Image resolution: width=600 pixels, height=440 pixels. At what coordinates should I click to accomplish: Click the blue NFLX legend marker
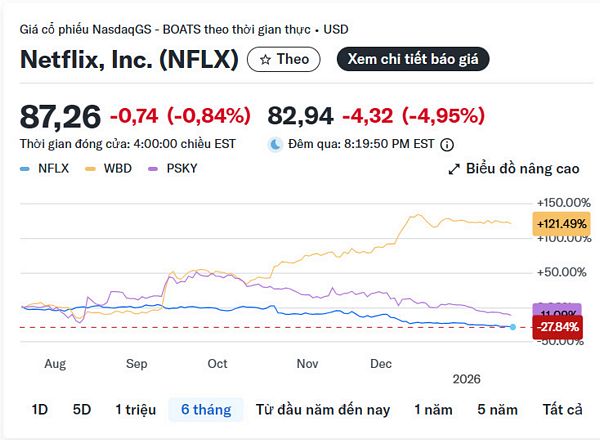coord(26,169)
